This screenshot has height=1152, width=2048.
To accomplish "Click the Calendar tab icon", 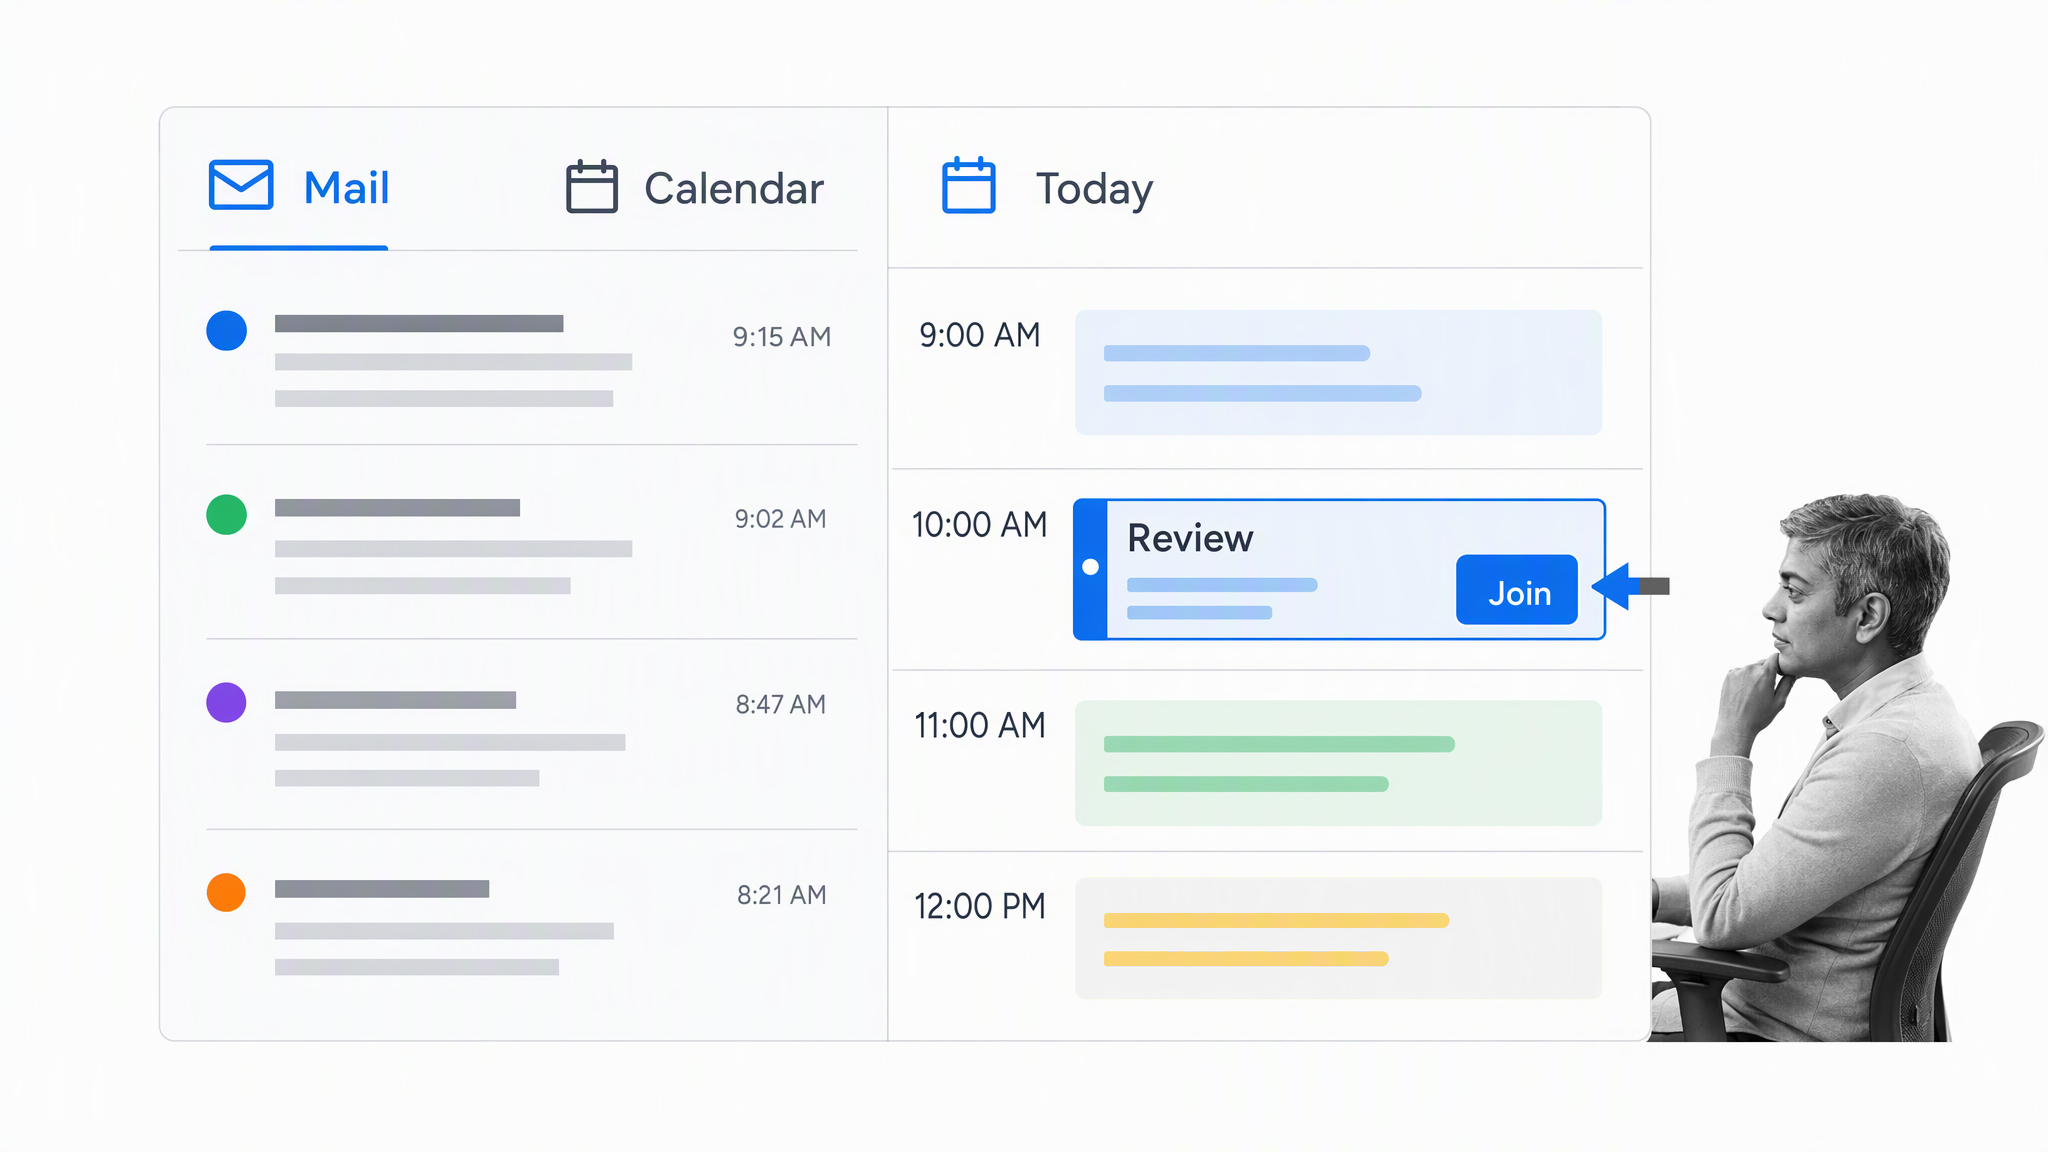I will click(592, 186).
